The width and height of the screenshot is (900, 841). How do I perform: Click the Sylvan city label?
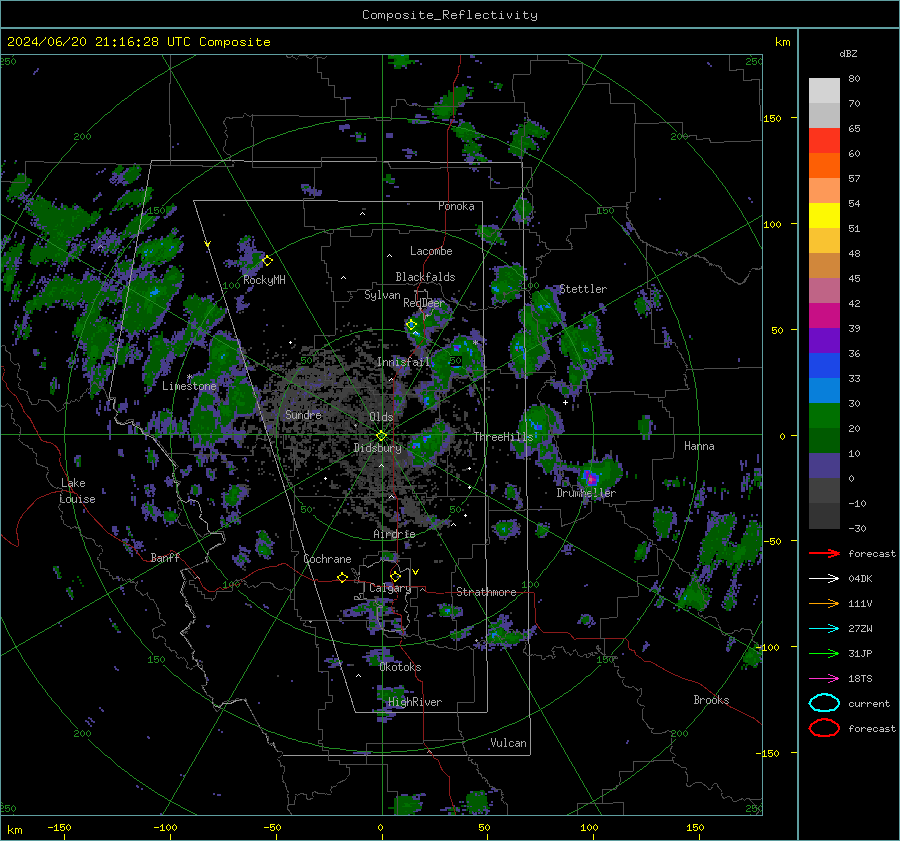(382, 295)
